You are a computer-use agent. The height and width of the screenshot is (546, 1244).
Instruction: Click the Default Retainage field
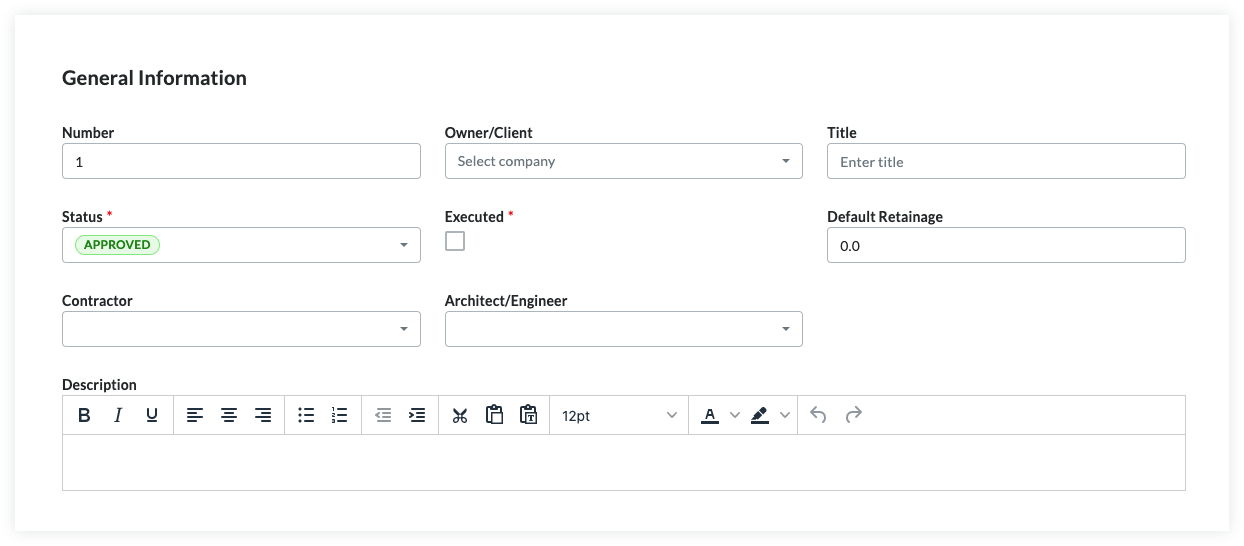[1005, 245]
